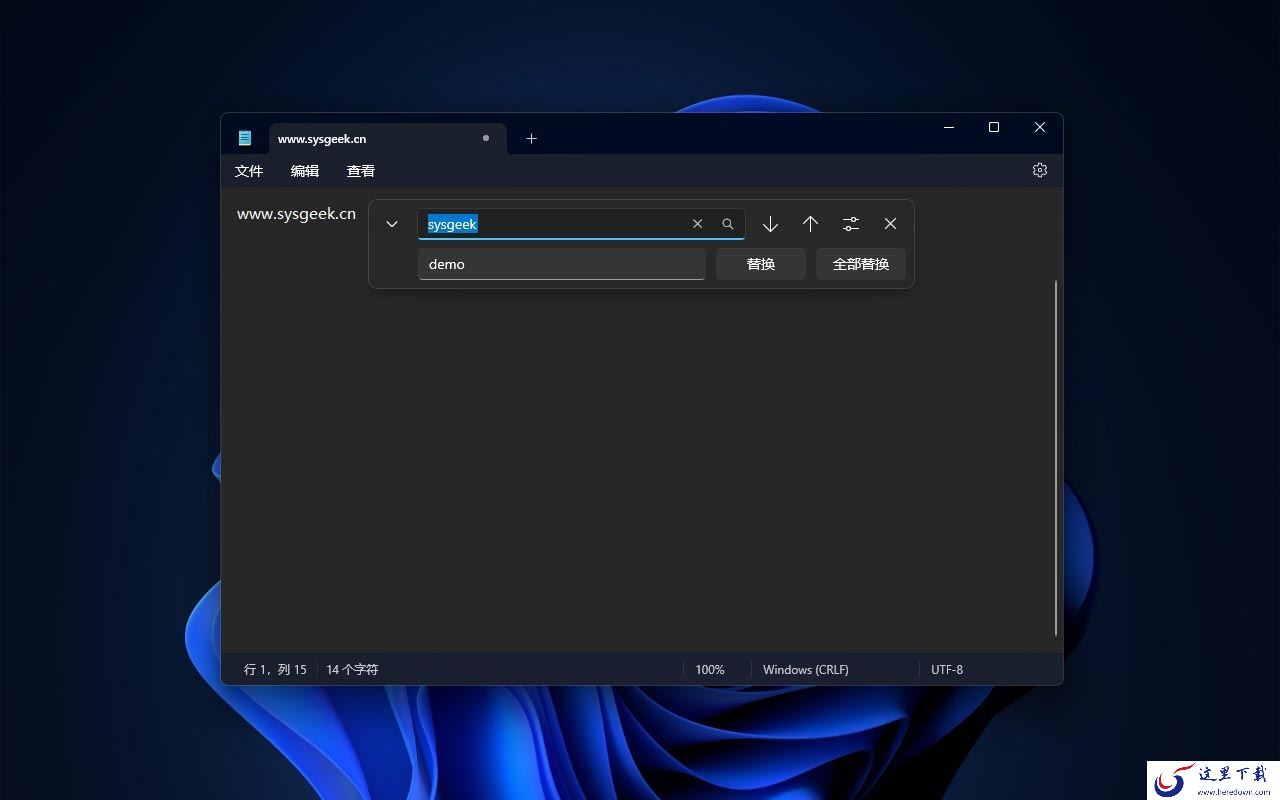1280x800 pixels.
Task: Find next match with down arrow
Action: click(x=770, y=224)
